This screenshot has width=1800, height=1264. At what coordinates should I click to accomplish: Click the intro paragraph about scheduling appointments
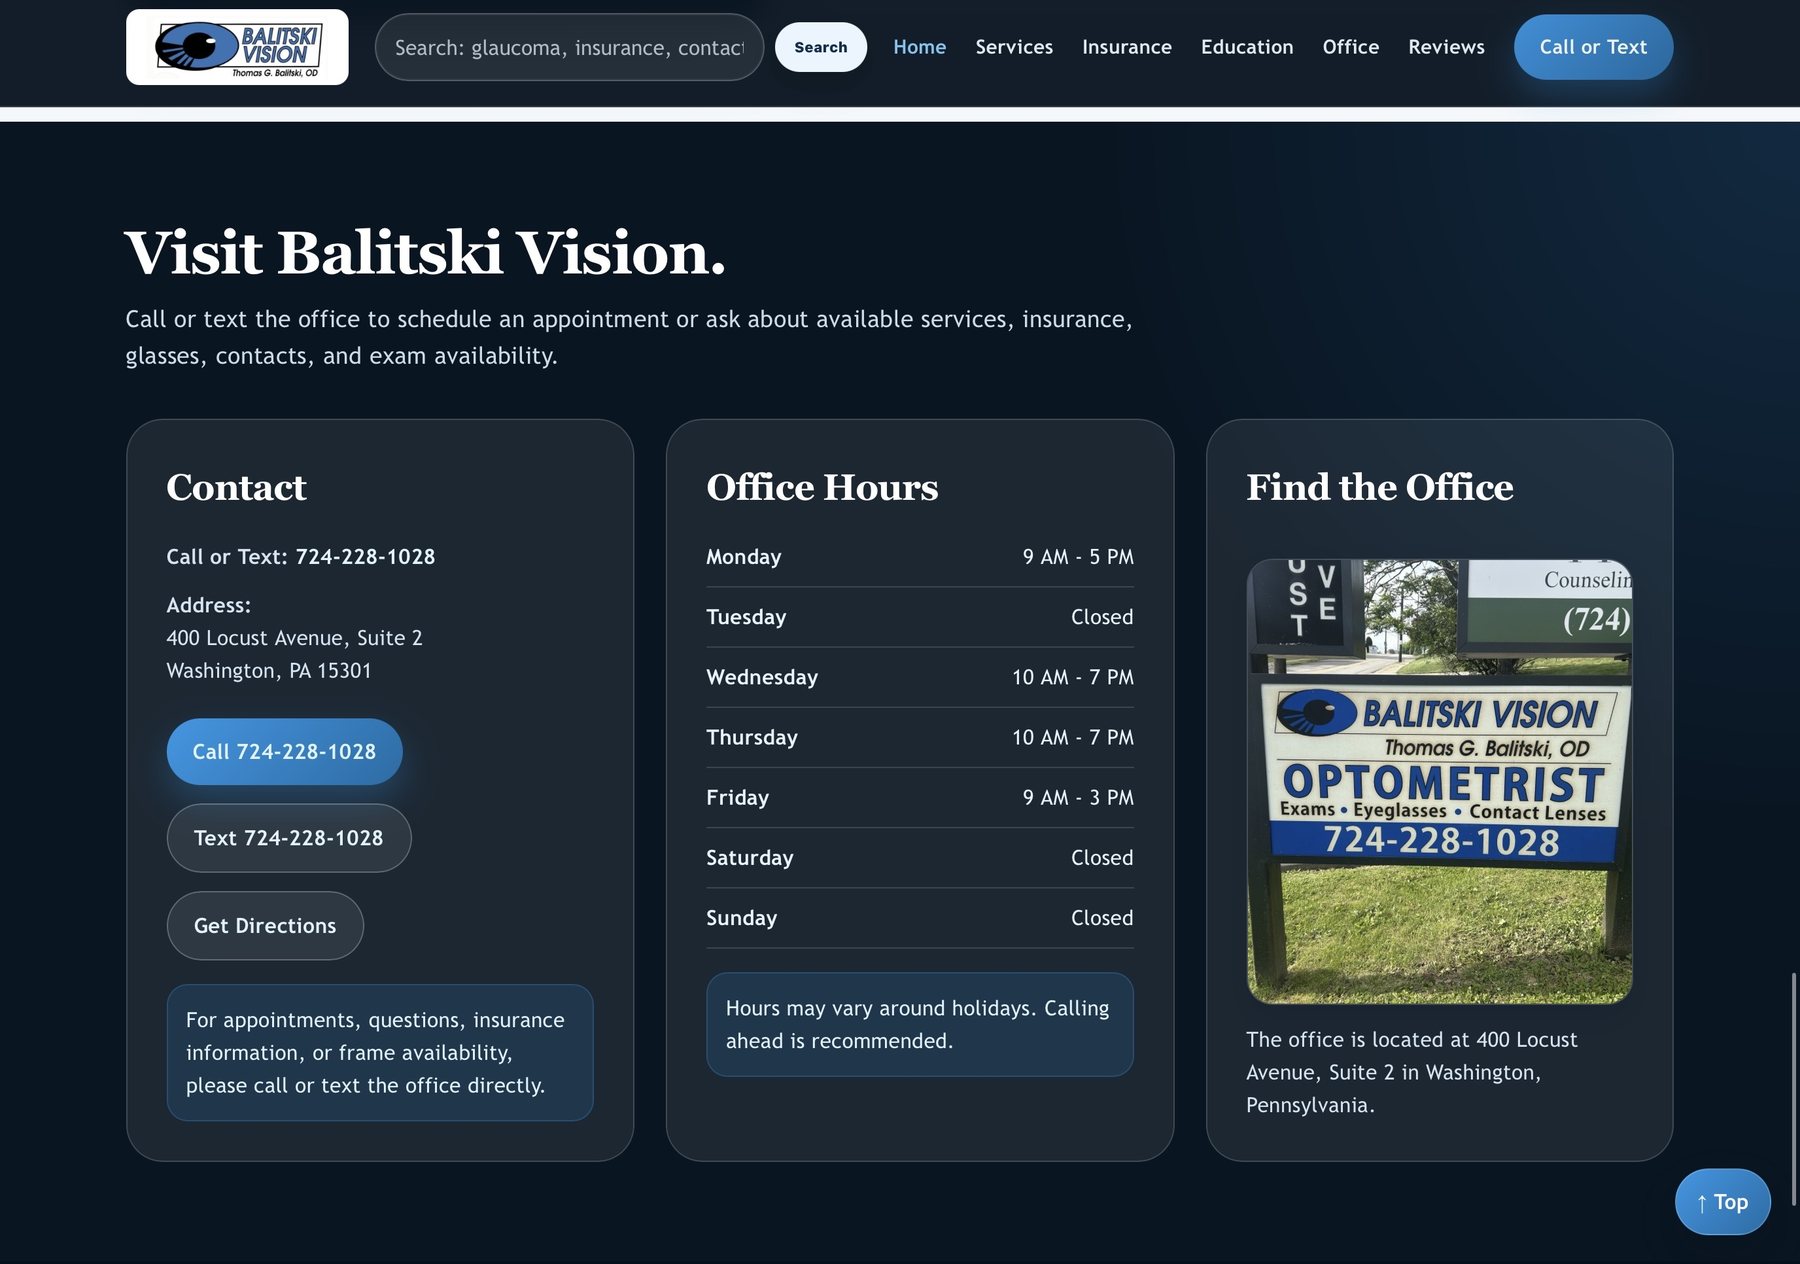(629, 337)
